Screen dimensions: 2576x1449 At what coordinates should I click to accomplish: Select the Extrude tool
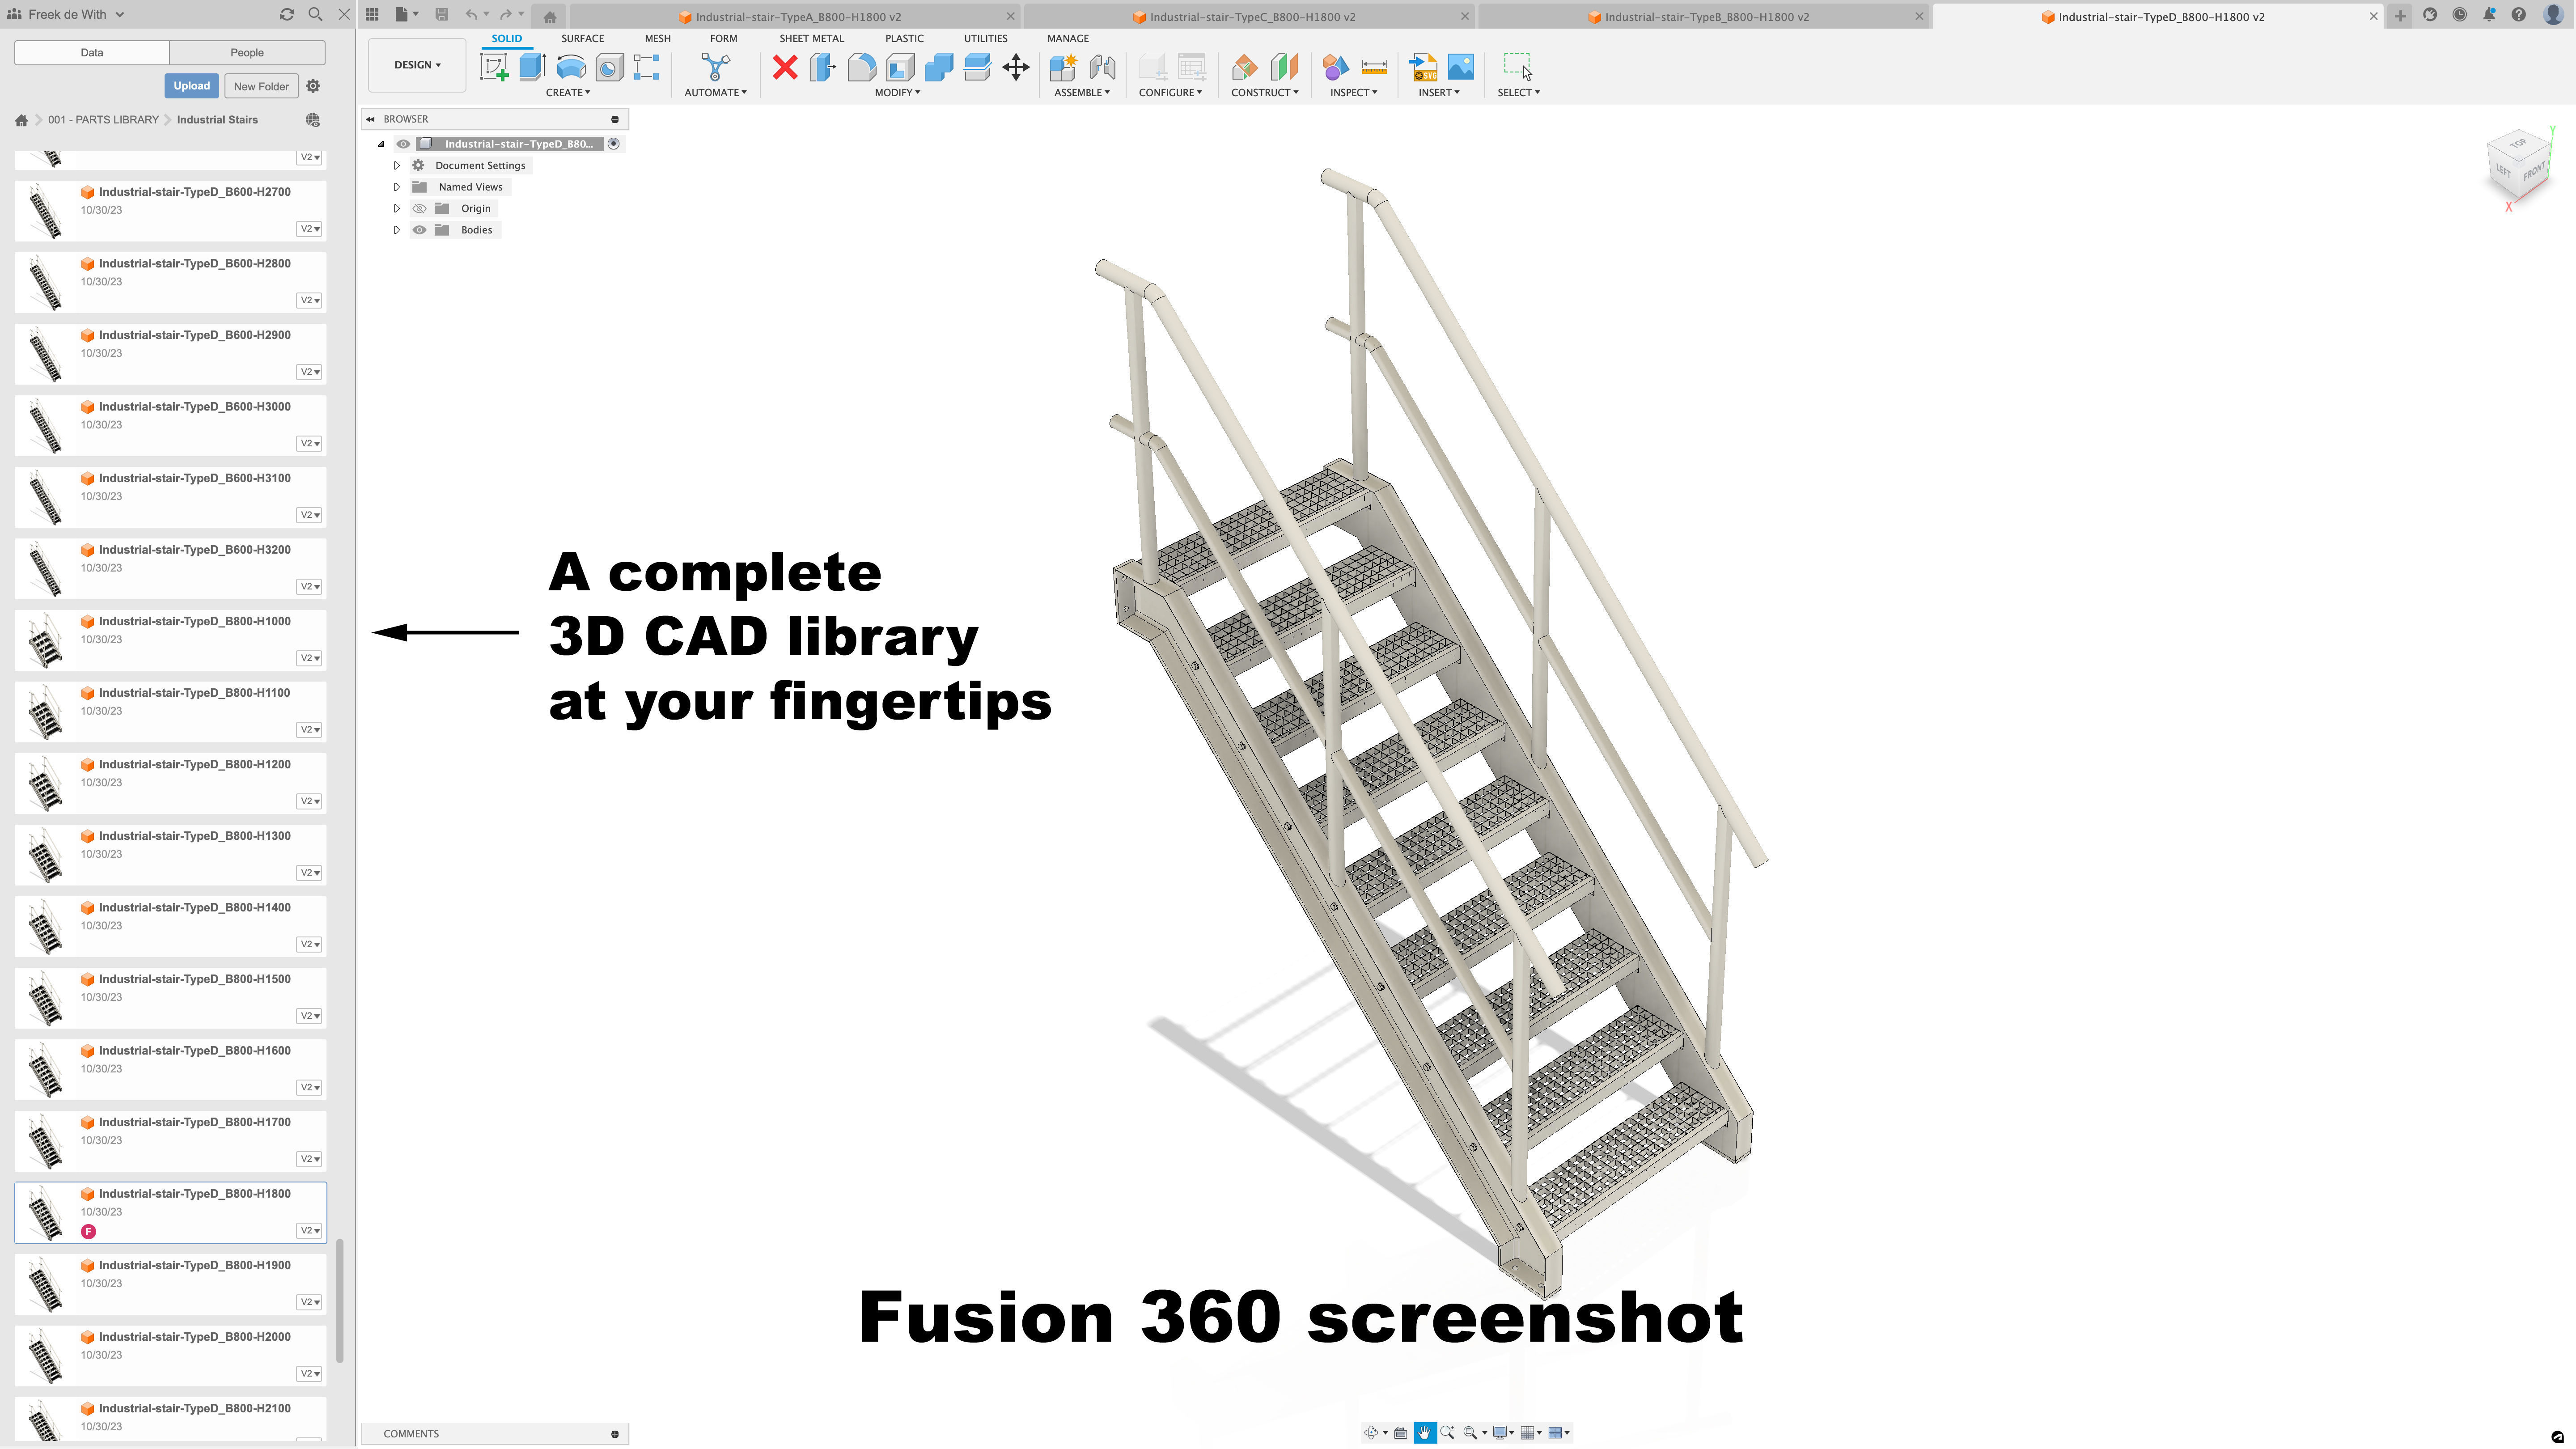[x=532, y=67]
